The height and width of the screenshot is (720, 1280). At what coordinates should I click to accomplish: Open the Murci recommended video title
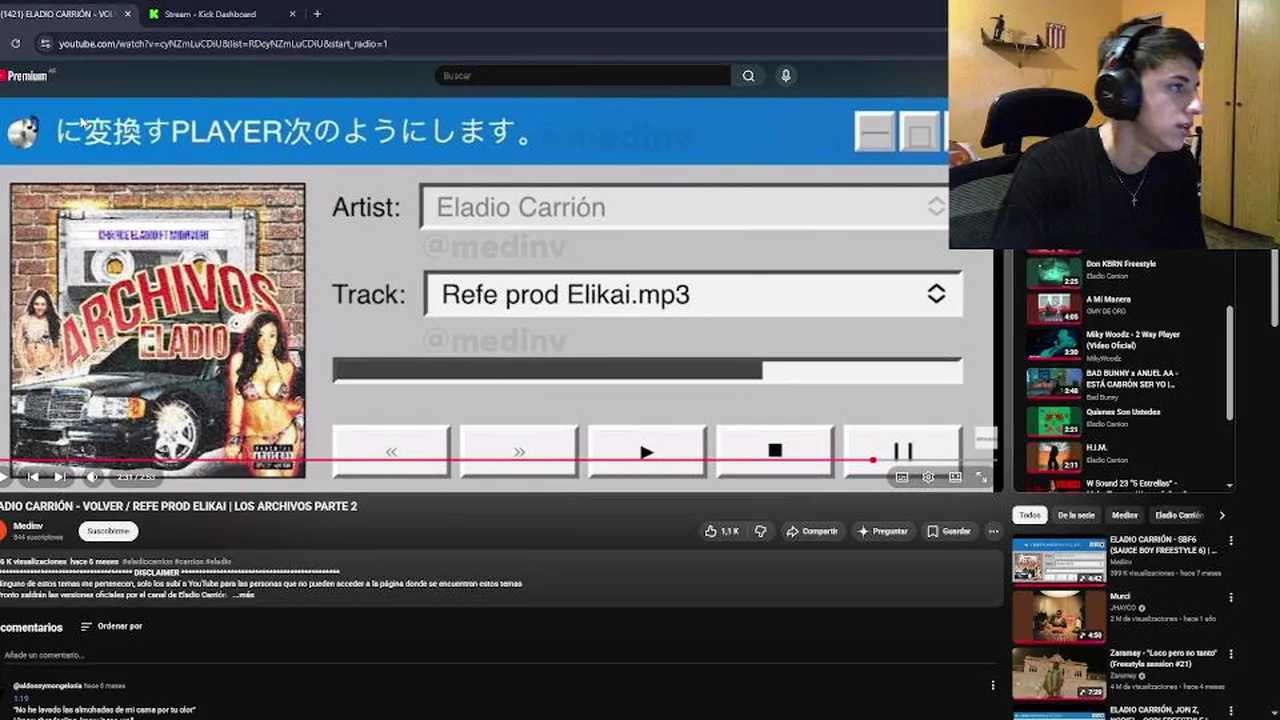tap(1119, 597)
